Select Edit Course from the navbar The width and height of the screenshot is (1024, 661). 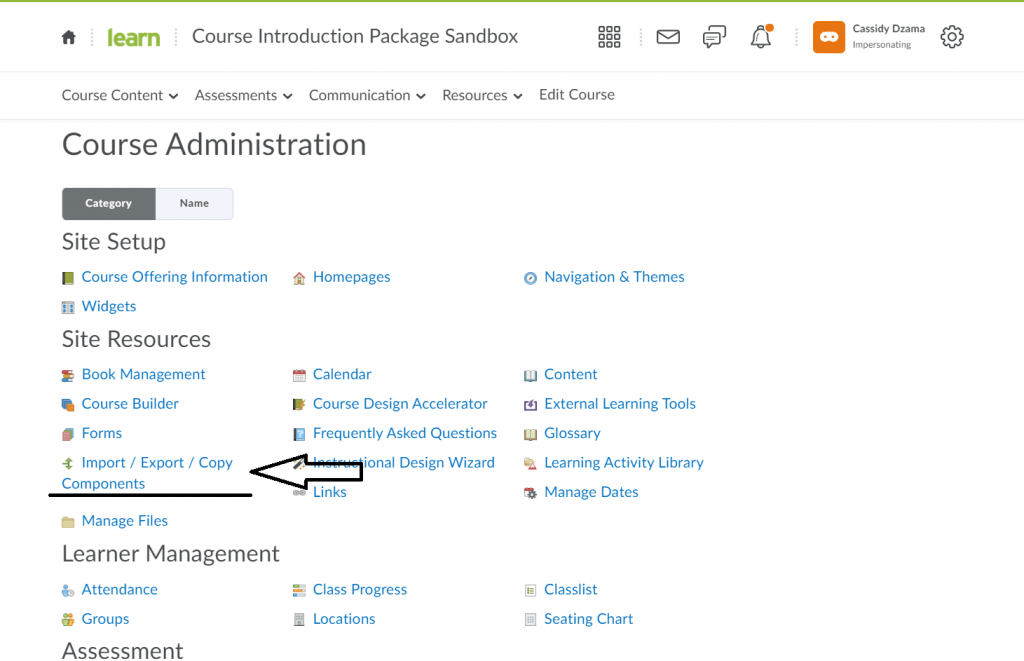(x=576, y=95)
